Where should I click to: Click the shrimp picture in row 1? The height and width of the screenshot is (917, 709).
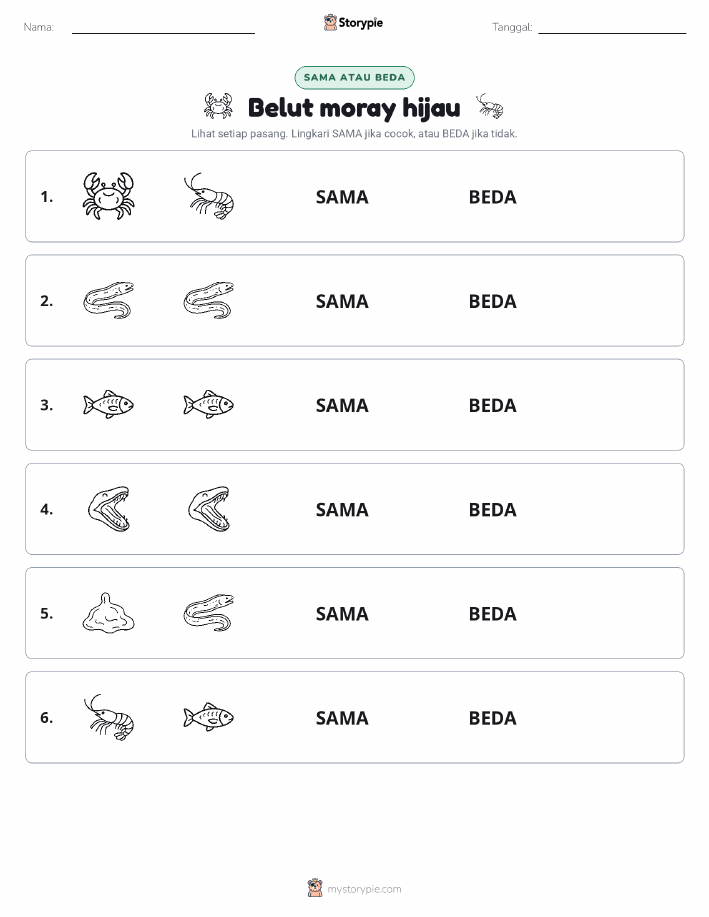[x=209, y=196]
